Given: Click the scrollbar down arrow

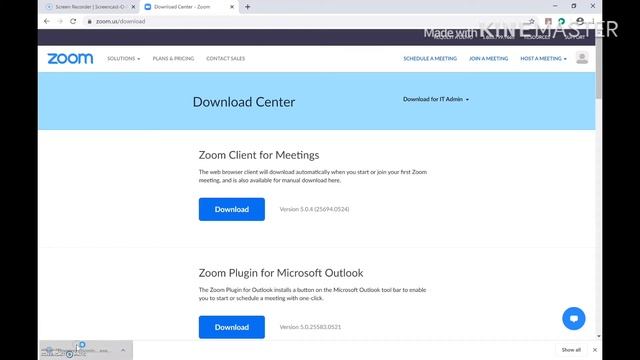Looking at the screenshot, I should (598, 336).
